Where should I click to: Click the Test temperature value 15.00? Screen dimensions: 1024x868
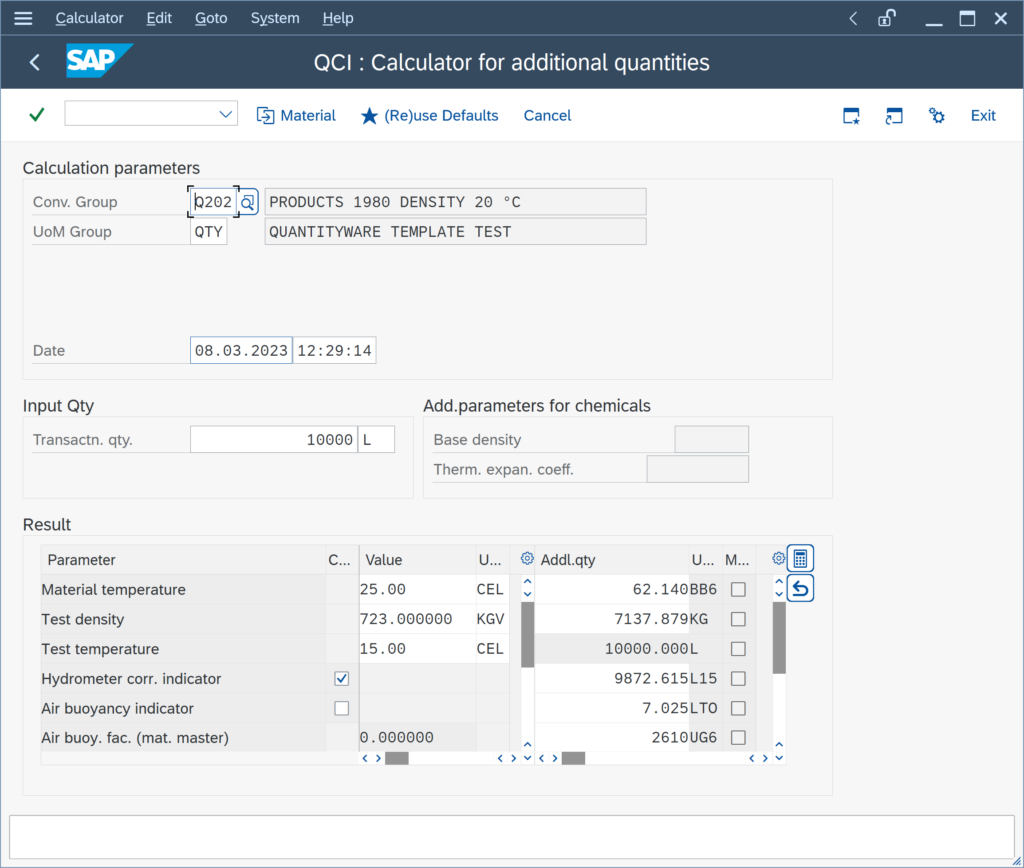(417, 649)
